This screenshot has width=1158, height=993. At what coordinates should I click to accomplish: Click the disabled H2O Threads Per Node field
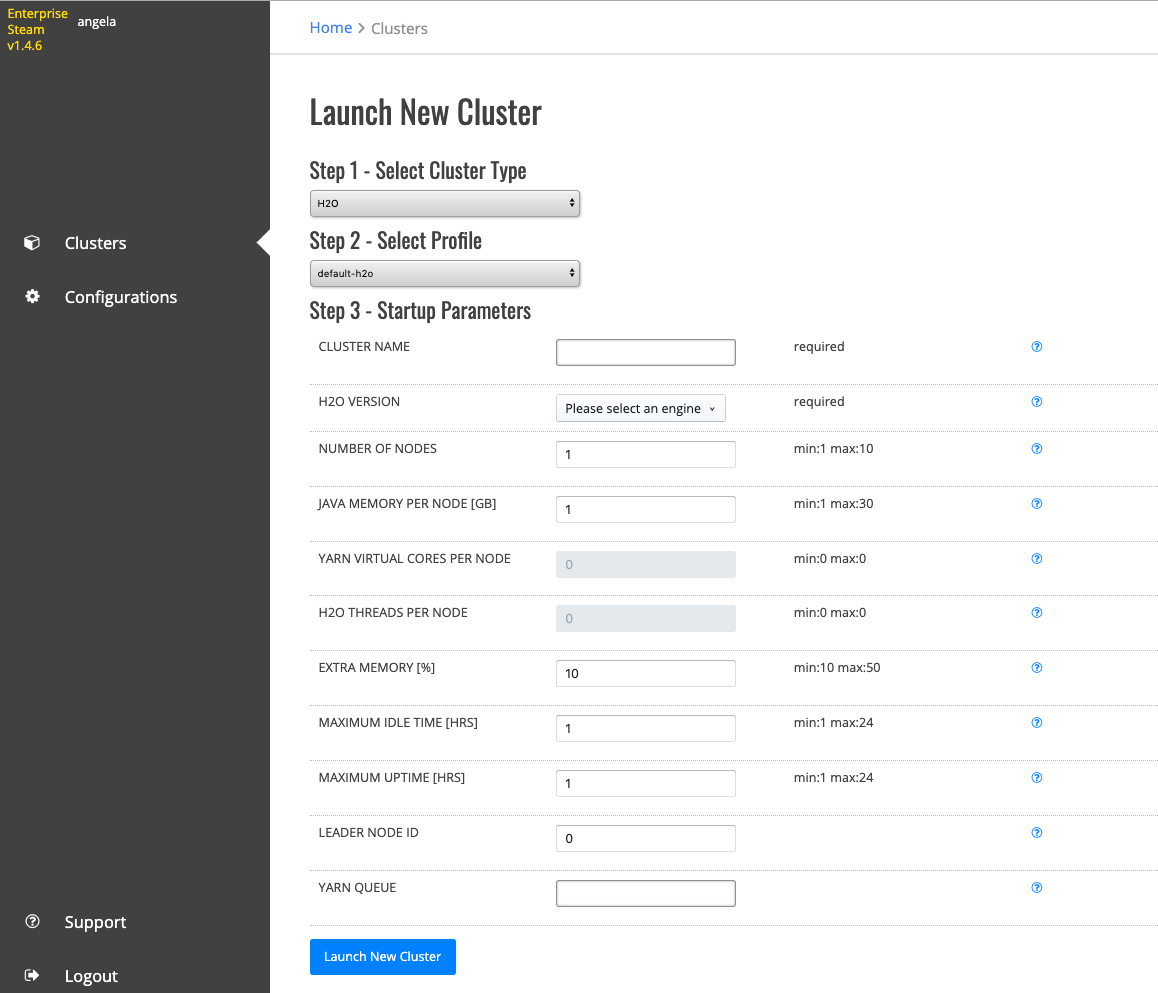click(645, 619)
